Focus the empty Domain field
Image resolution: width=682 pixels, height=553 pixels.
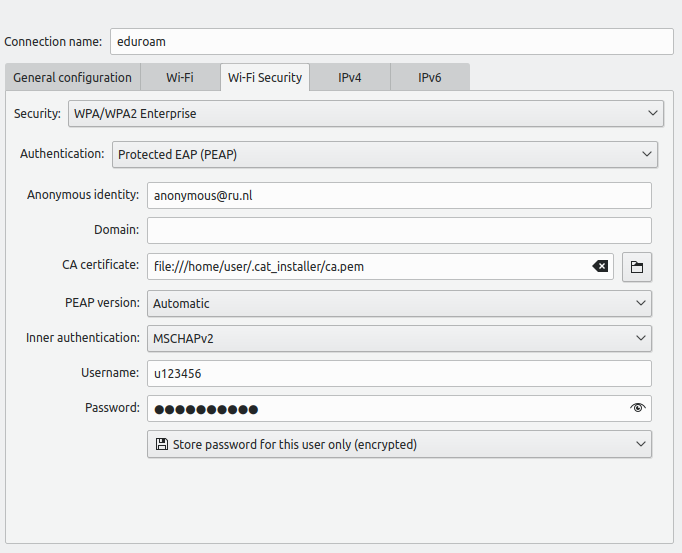point(399,230)
